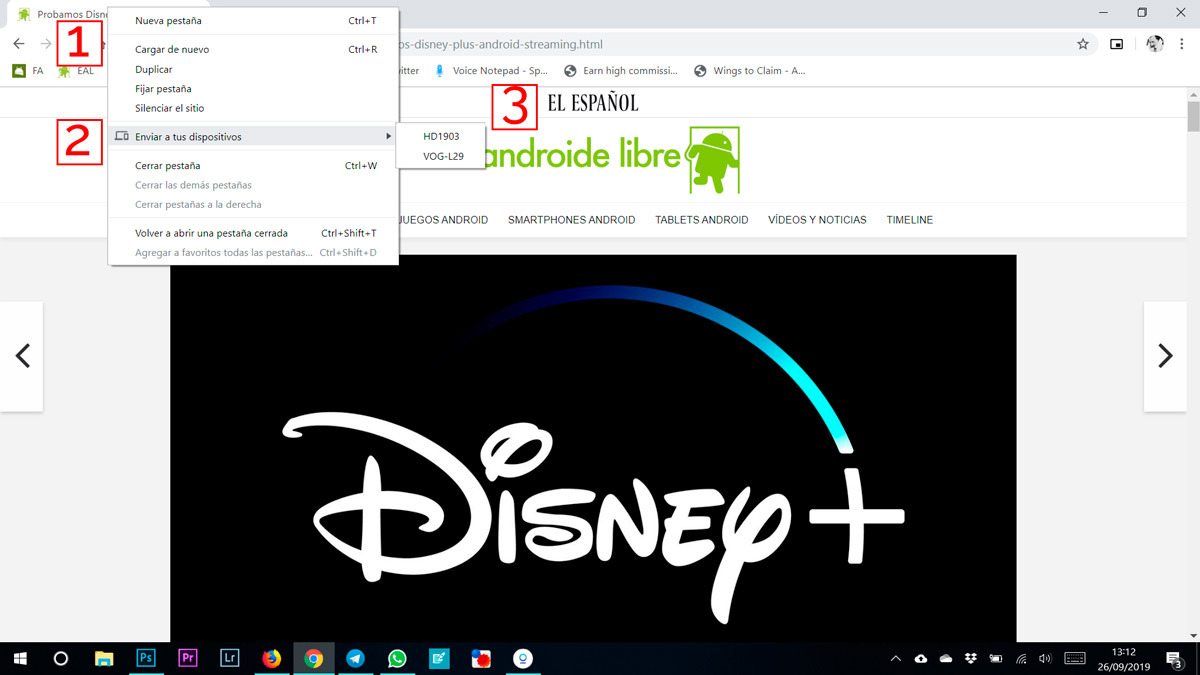Select 'Nueva pestaña' in context menu
The width and height of the screenshot is (1200, 675).
coord(168,20)
